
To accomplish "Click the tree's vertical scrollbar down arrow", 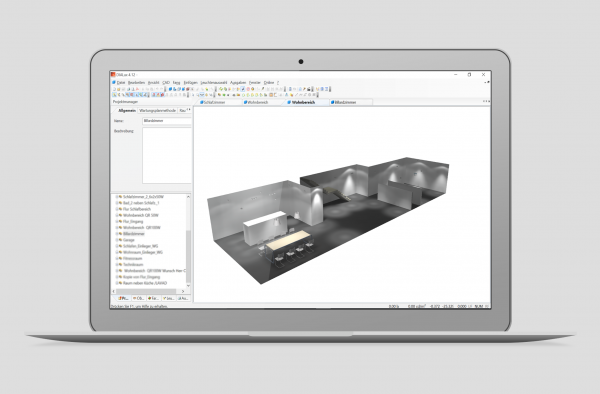I will [188, 286].
